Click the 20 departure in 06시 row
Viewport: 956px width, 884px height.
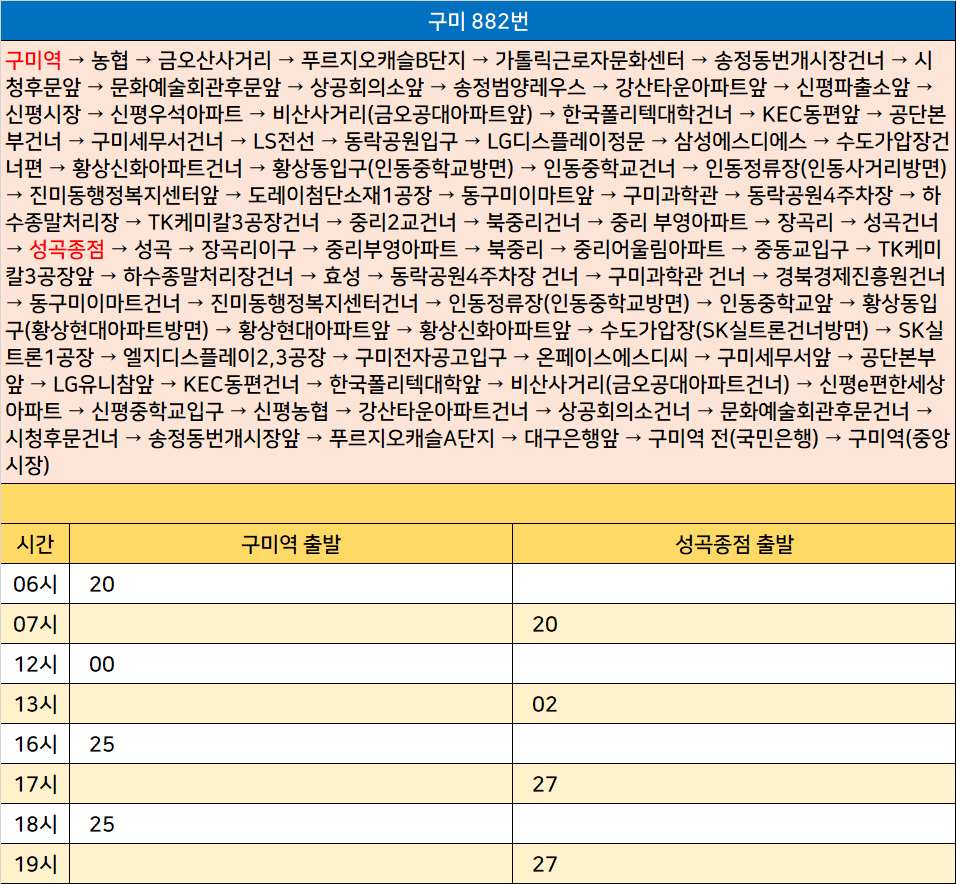point(102,584)
